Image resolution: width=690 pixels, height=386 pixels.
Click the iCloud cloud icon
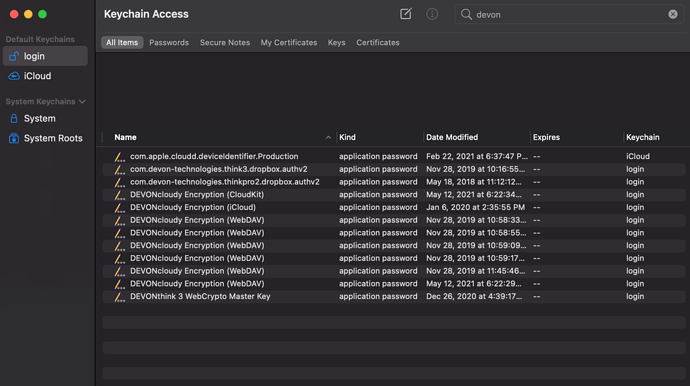14,76
